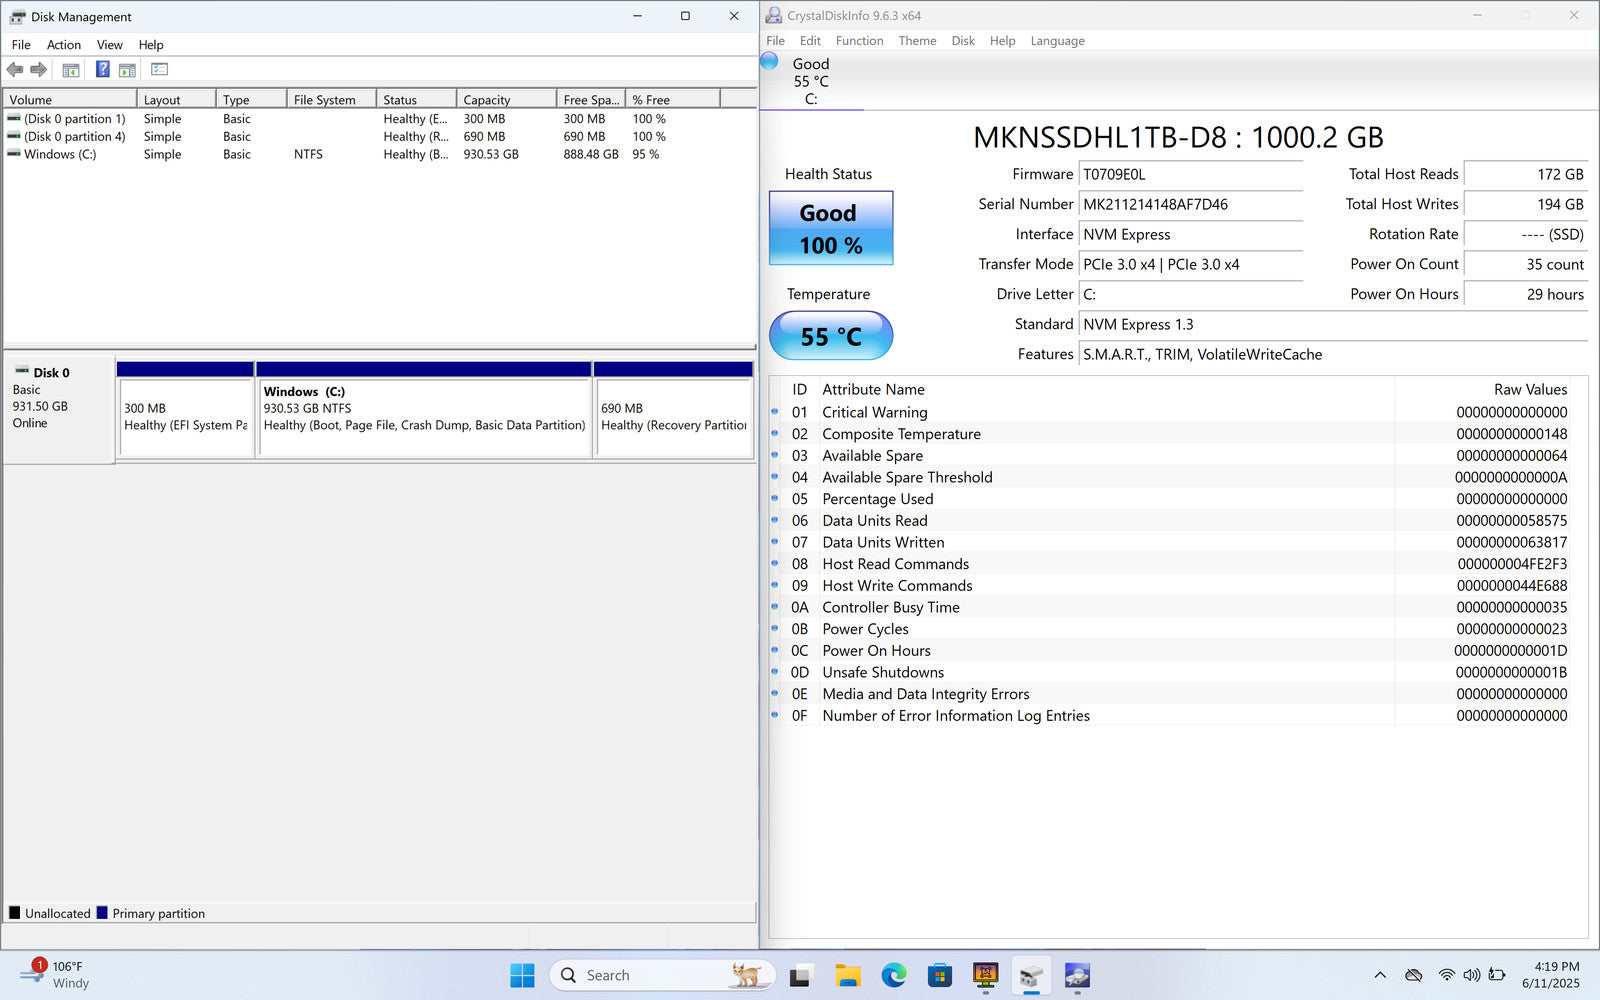Launch File Explorer from taskbar
The image size is (1600, 1000).
847,975
